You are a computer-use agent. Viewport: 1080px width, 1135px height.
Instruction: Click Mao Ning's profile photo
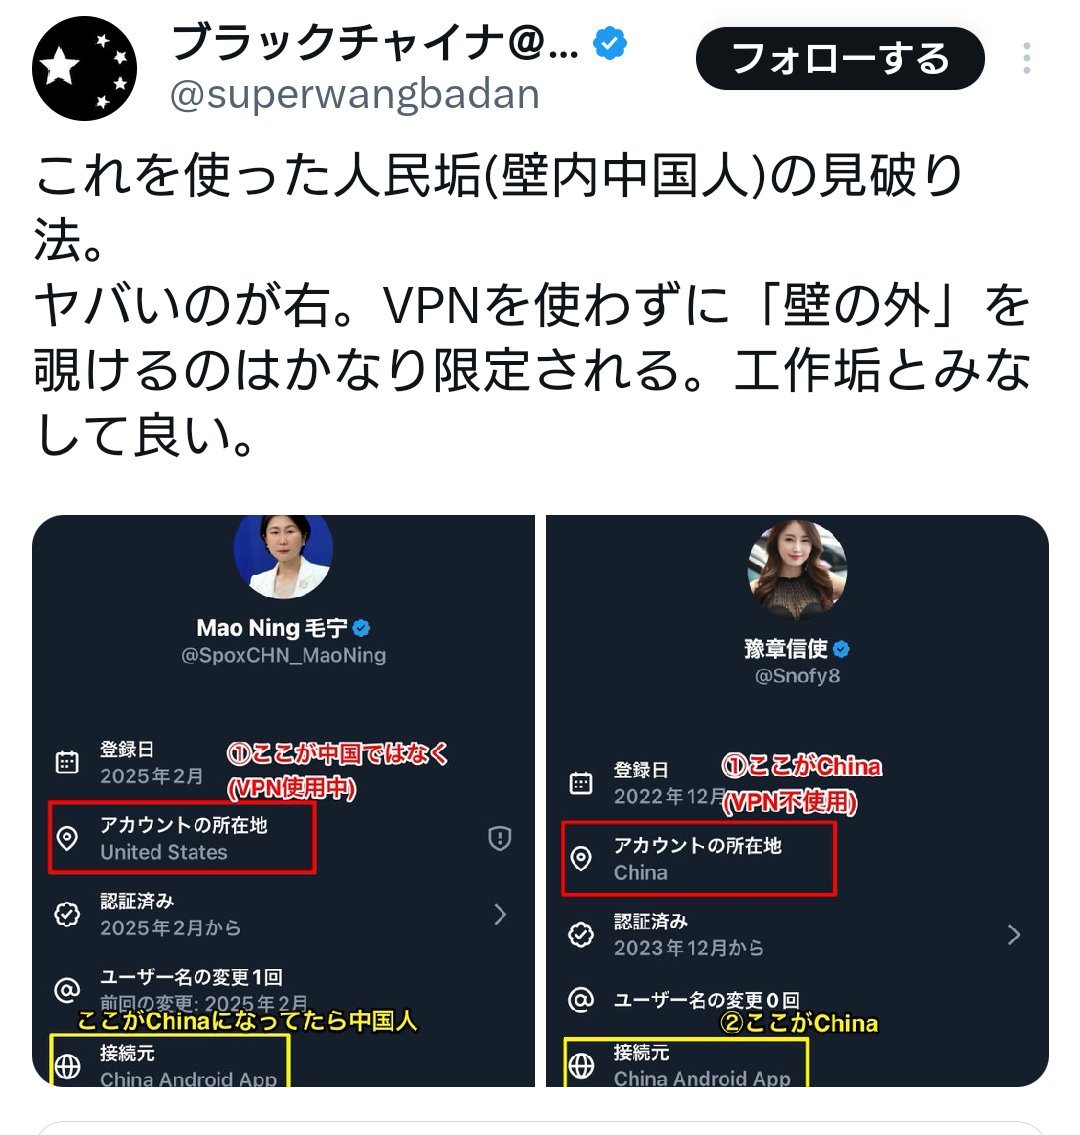point(283,557)
